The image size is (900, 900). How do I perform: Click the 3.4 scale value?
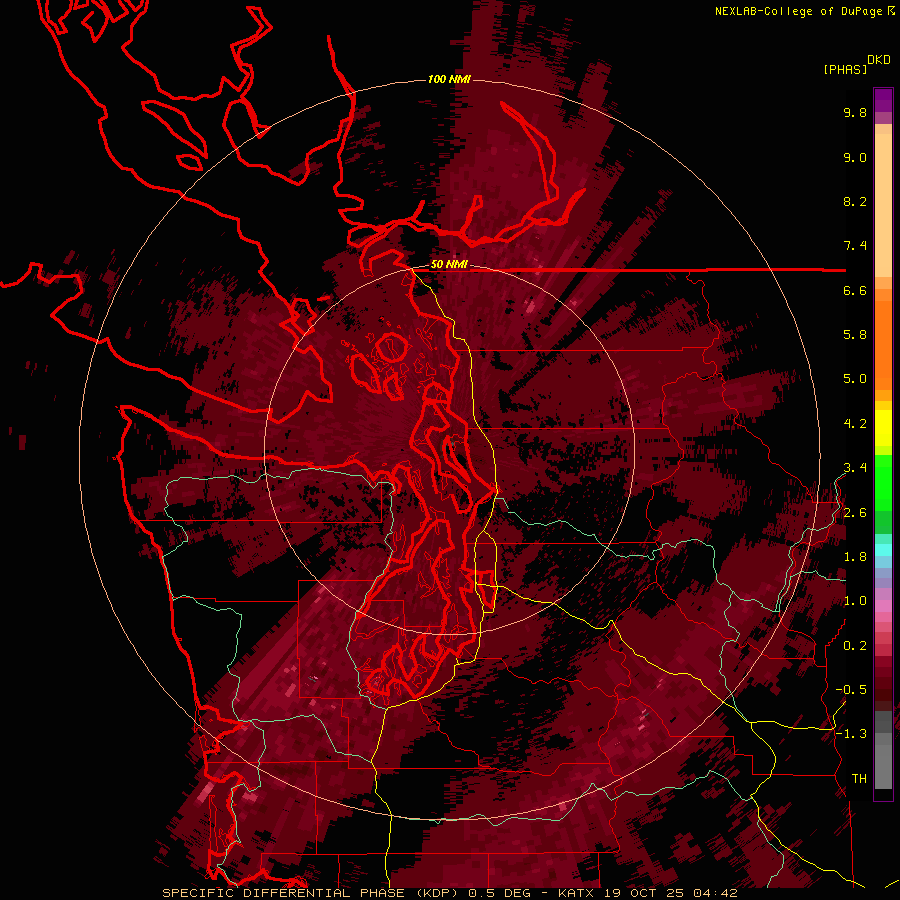[855, 468]
